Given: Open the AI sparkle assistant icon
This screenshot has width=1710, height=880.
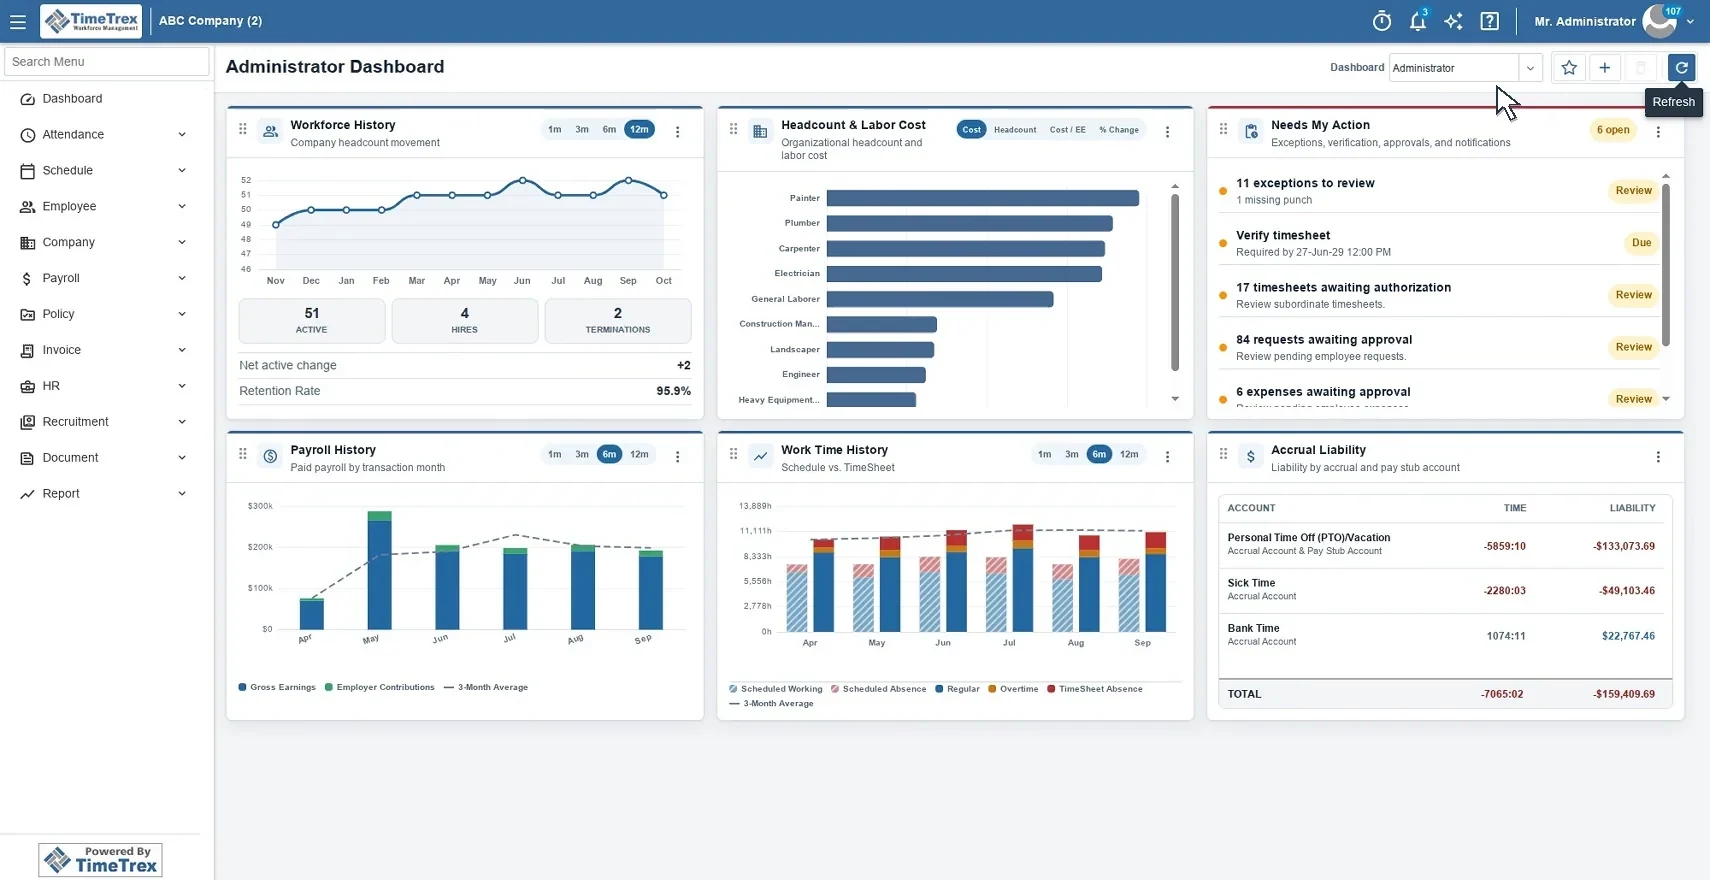Looking at the screenshot, I should tap(1454, 21).
